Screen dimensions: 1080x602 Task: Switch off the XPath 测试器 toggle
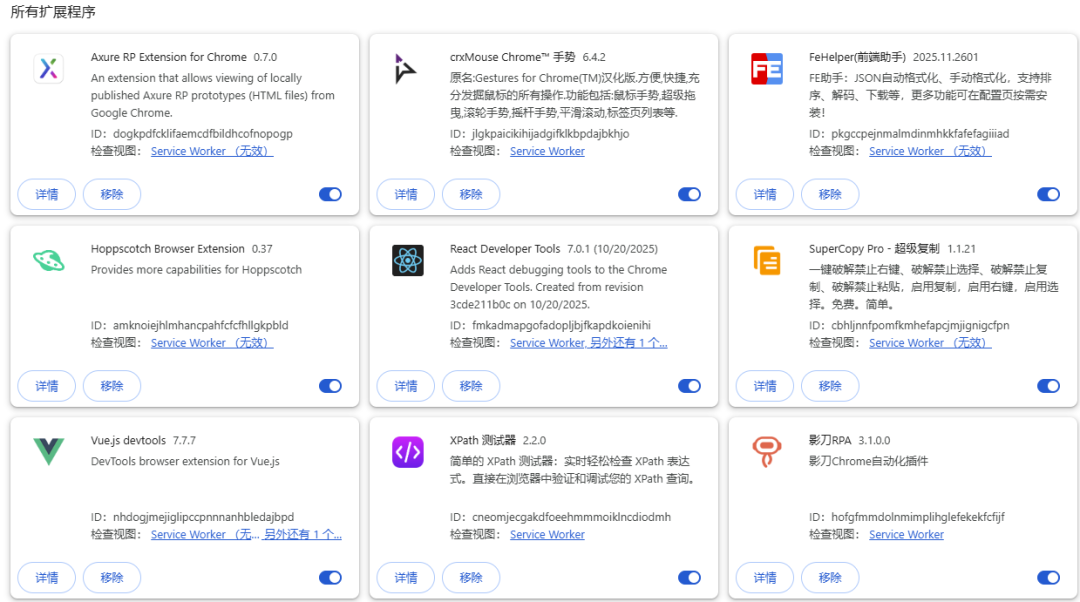click(x=689, y=577)
